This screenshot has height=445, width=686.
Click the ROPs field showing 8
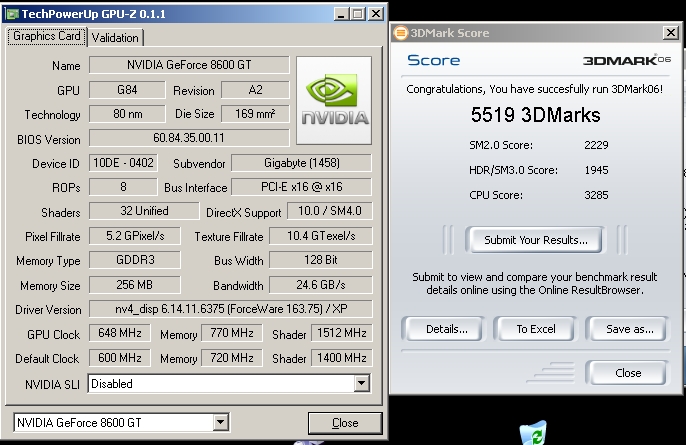tap(123, 187)
